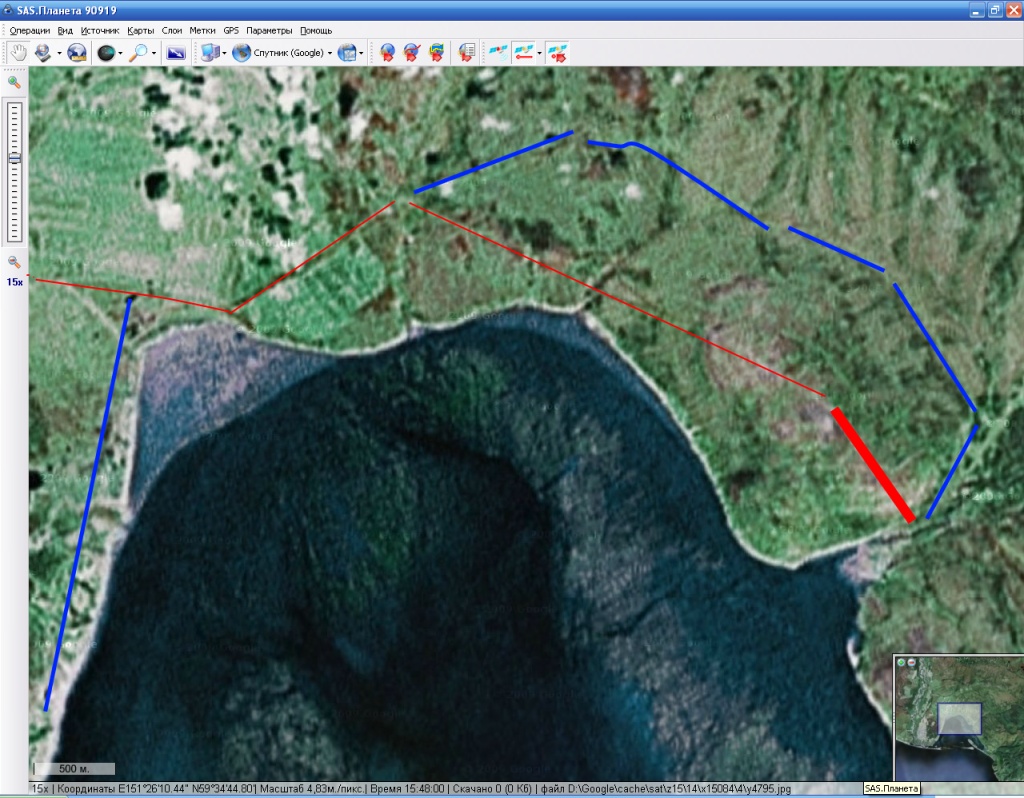Click the dark globe toolbar icon
Viewport: 1024px width, 798px height.
(x=105, y=52)
